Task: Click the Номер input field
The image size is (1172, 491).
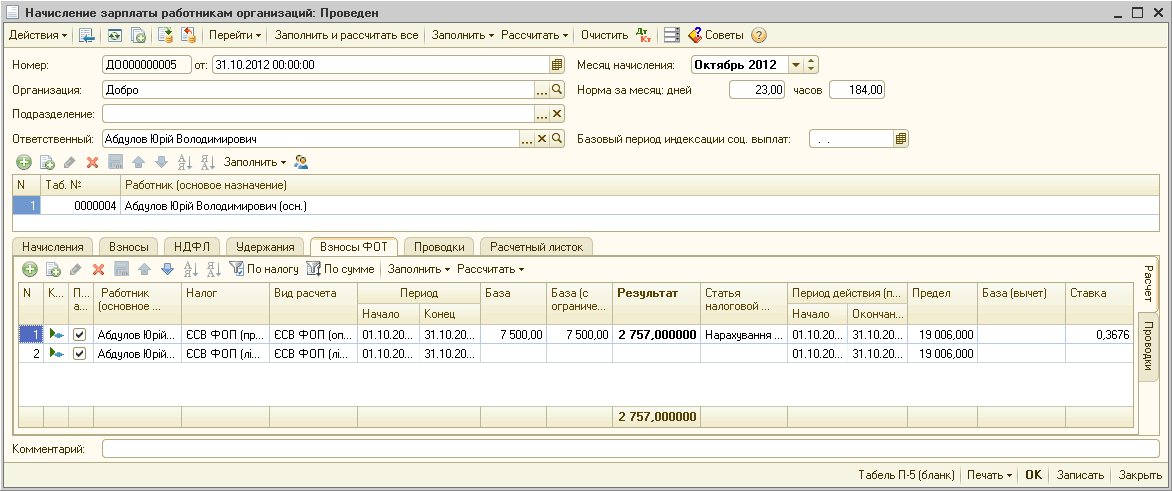Action: [x=146, y=65]
